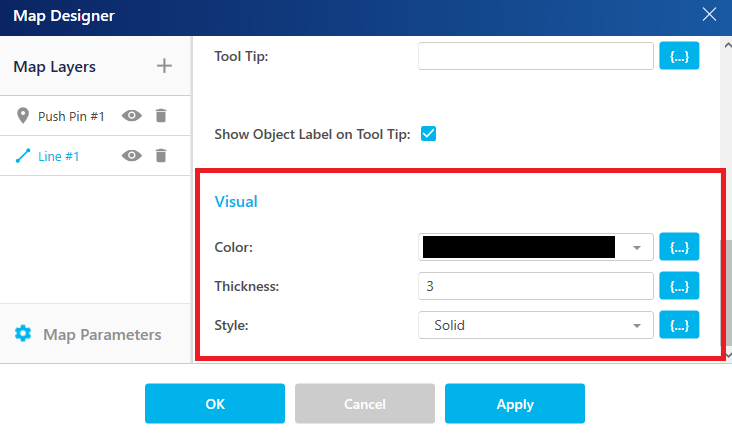
Task: Click the OK button
Action: [215, 403]
